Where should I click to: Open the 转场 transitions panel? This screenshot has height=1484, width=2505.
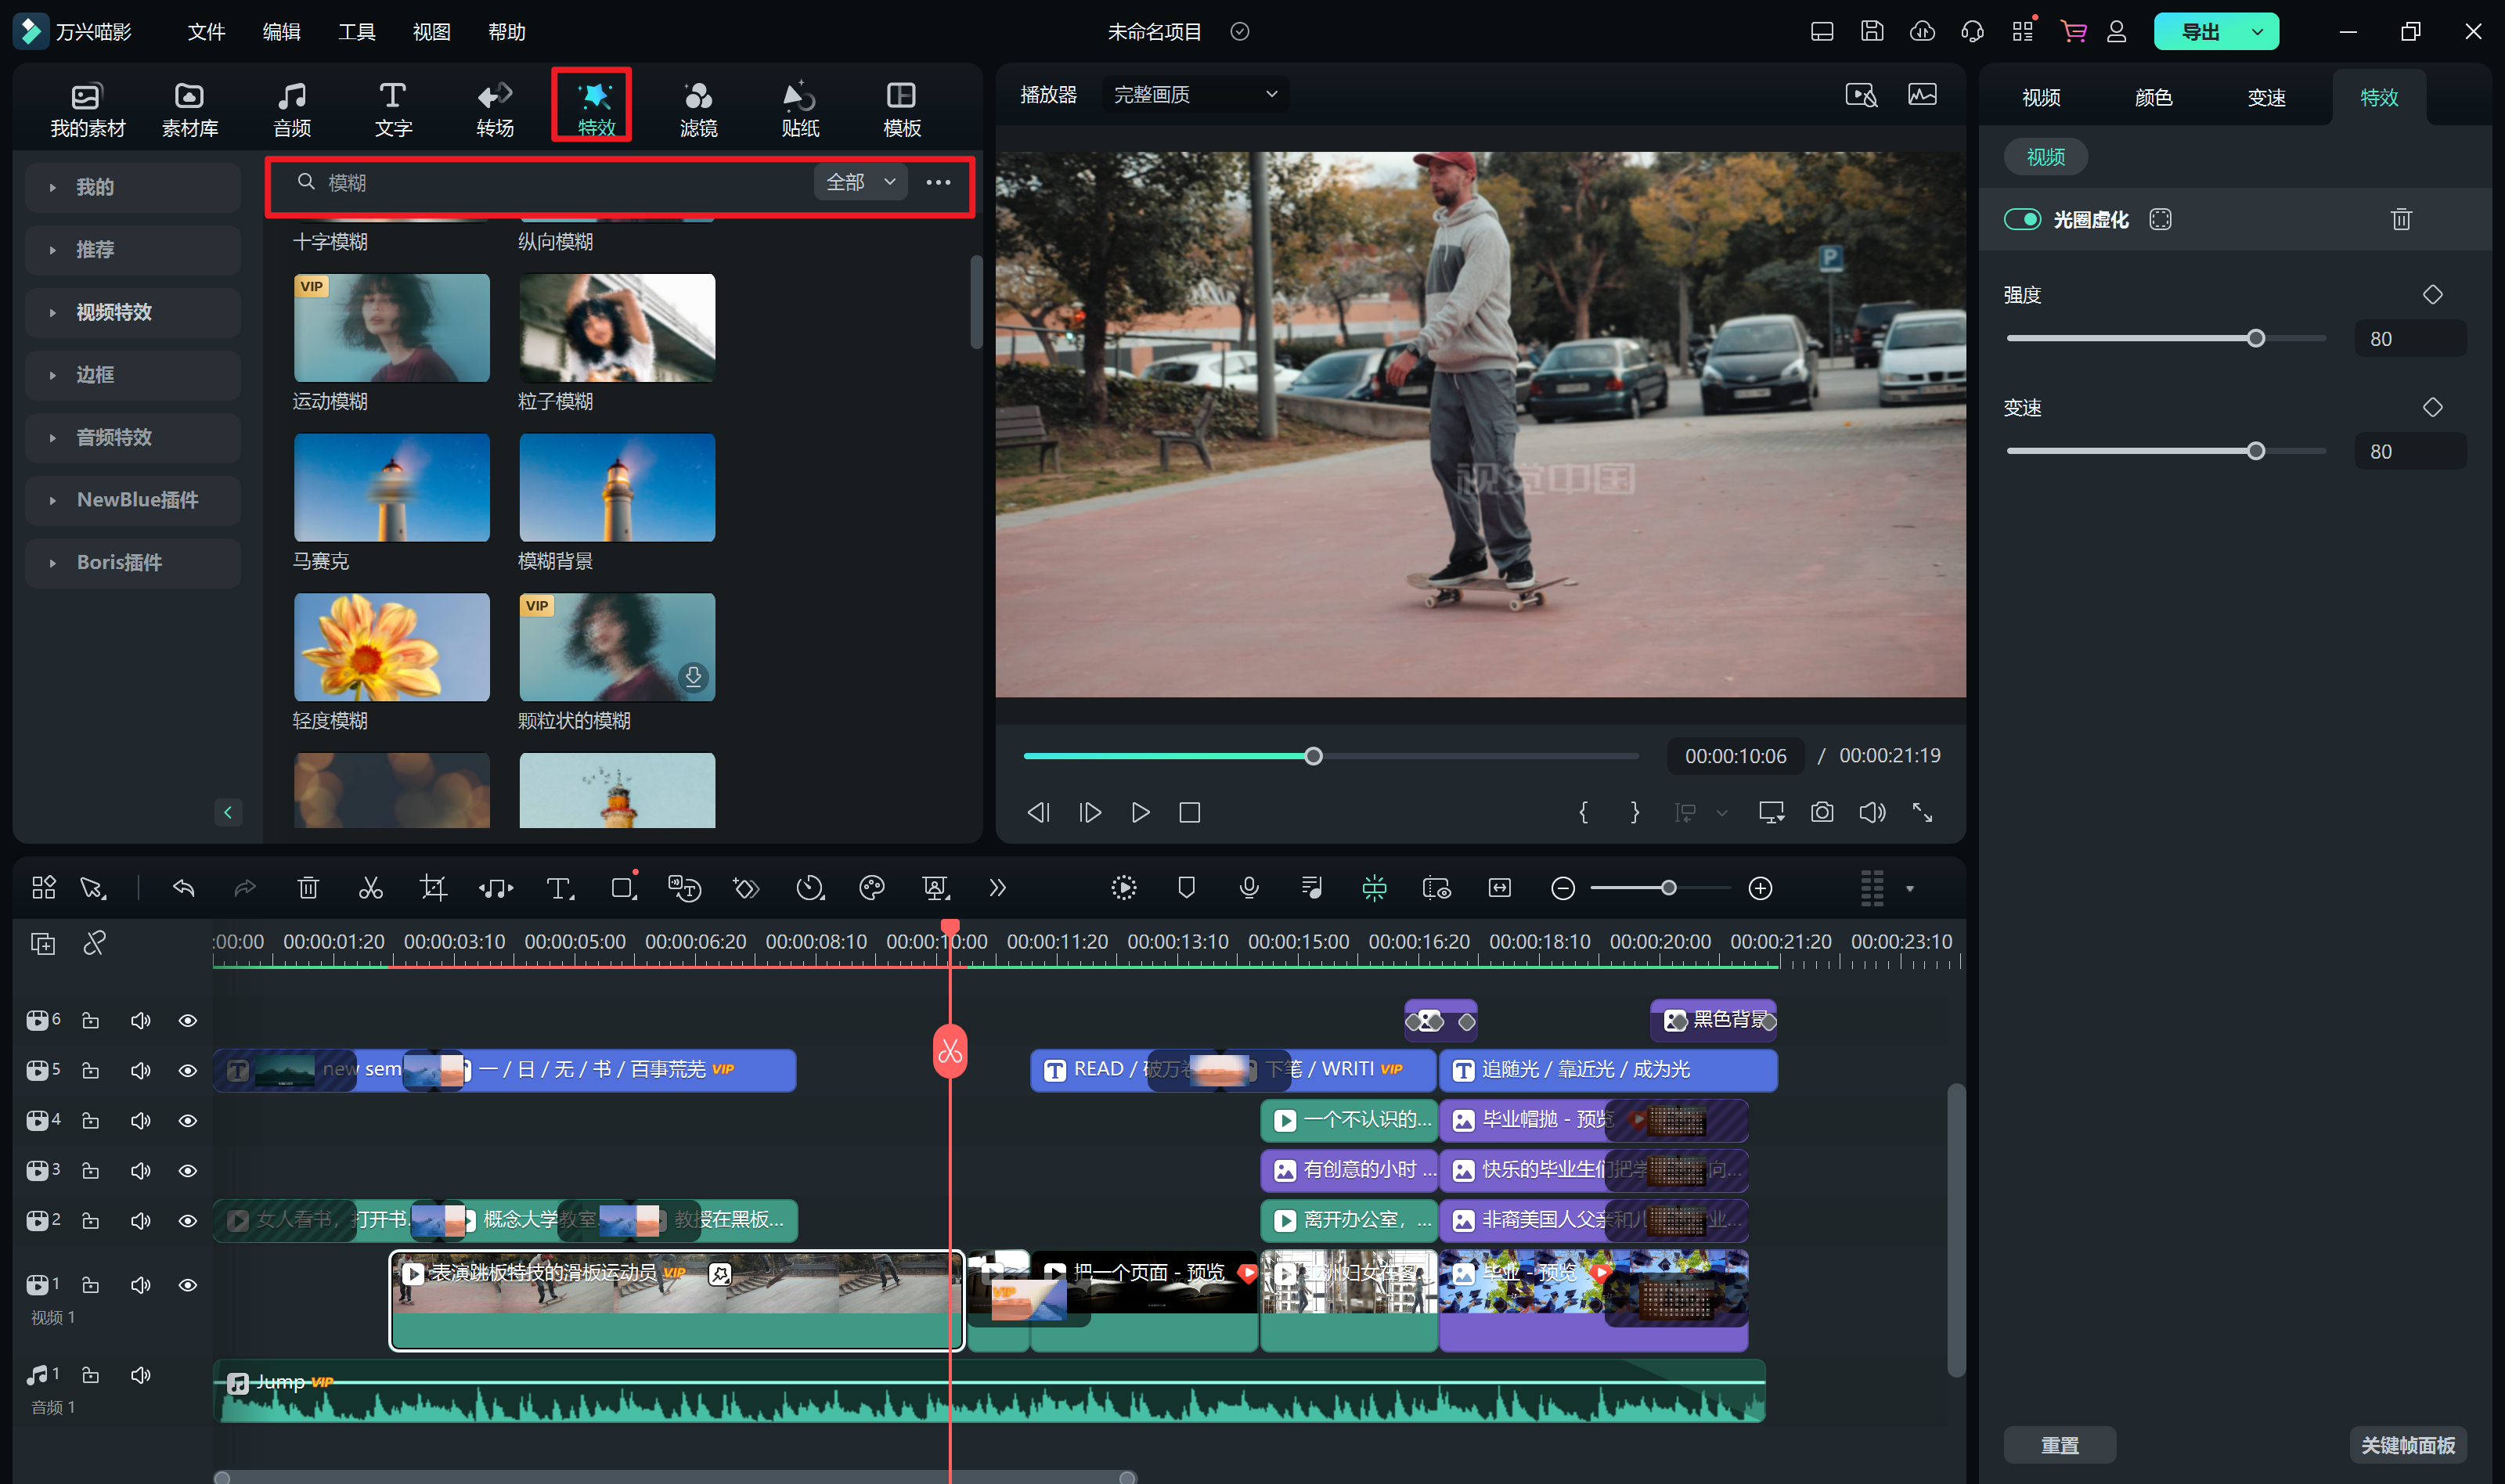coord(495,109)
